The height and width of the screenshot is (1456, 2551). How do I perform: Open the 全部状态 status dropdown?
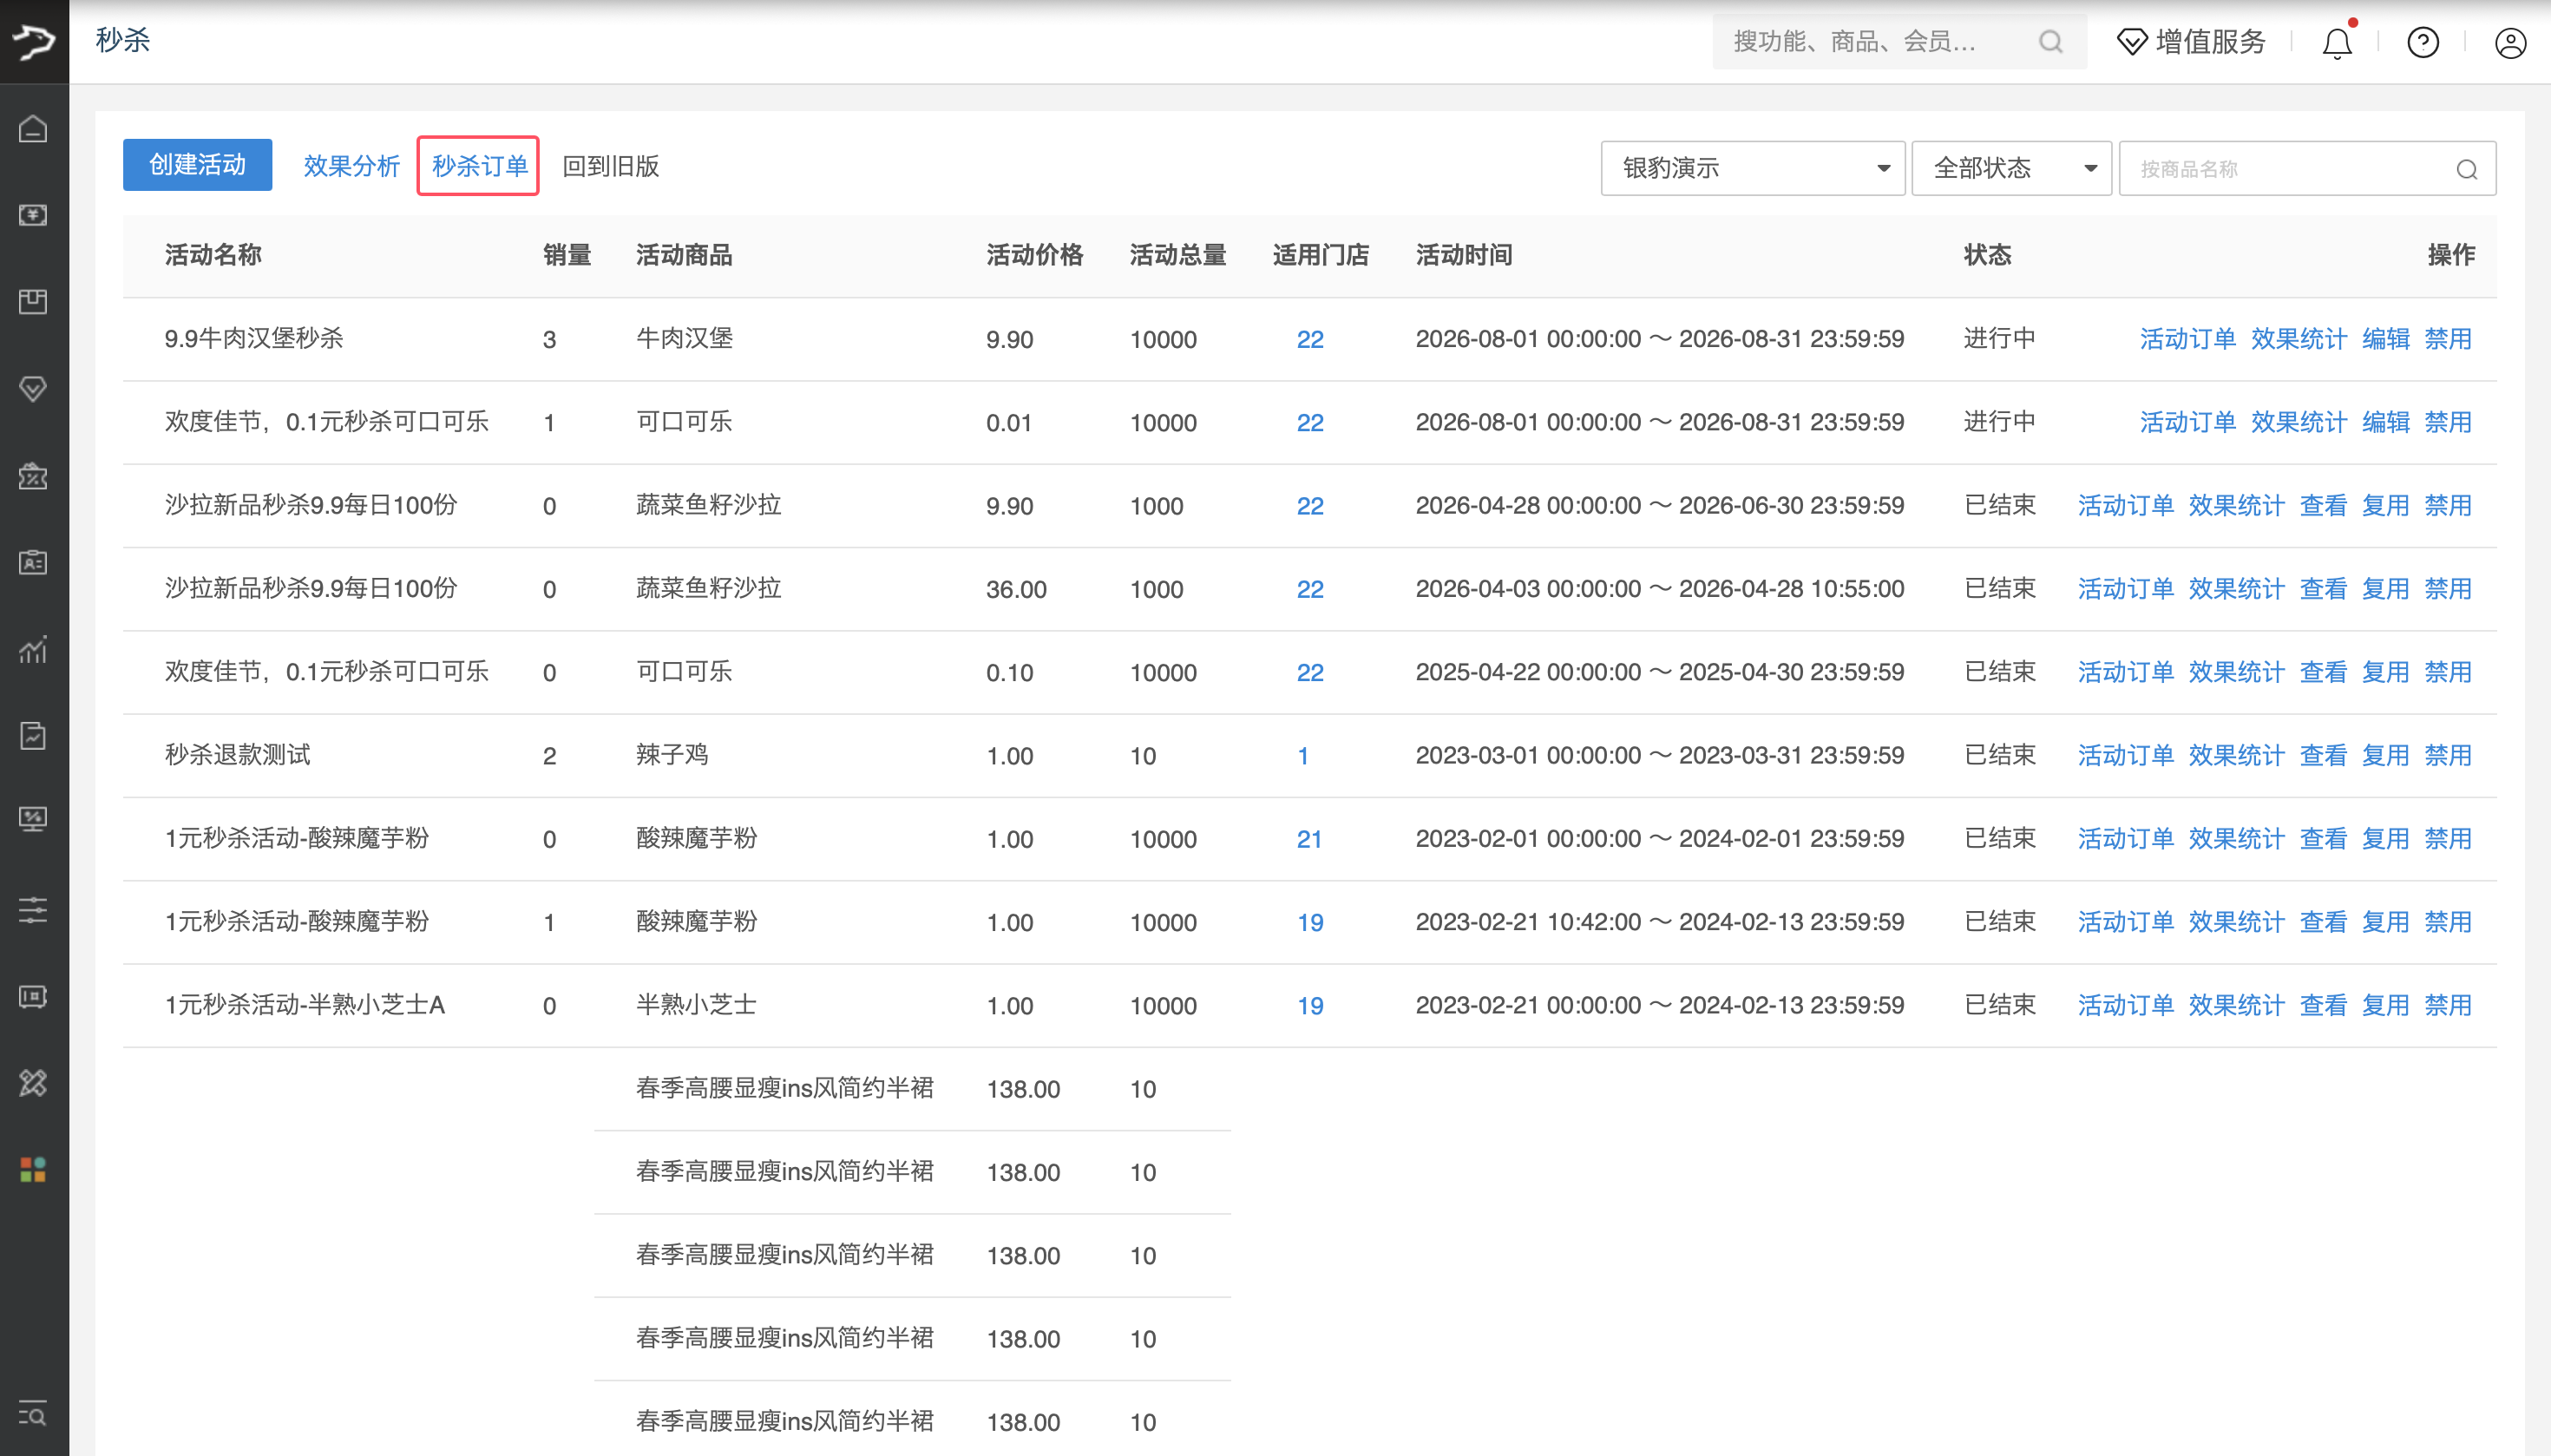[x=2011, y=168]
